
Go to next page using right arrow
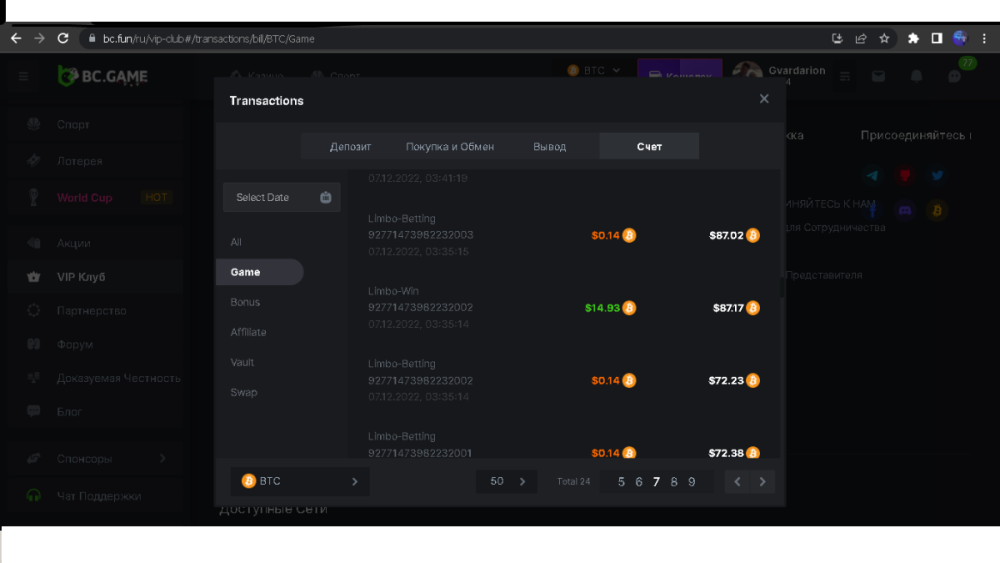[763, 482]
